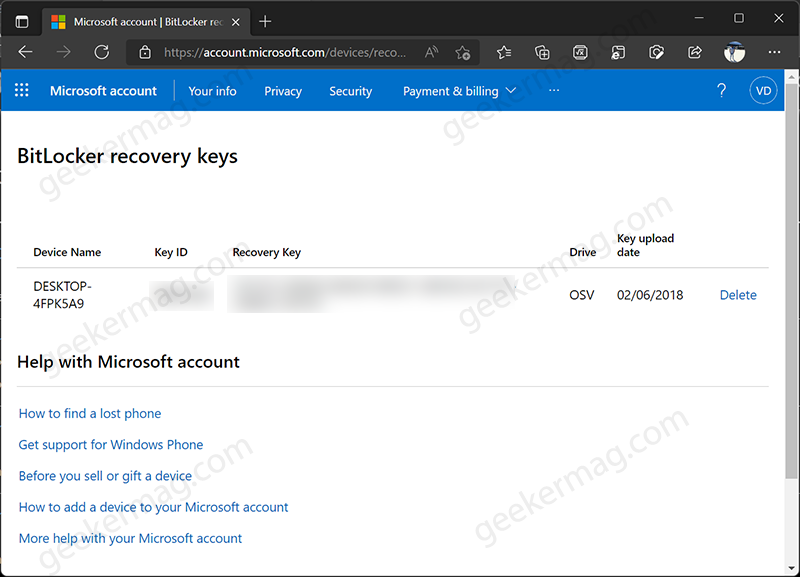Click the Device Name column header

click(x=67, y=252)
